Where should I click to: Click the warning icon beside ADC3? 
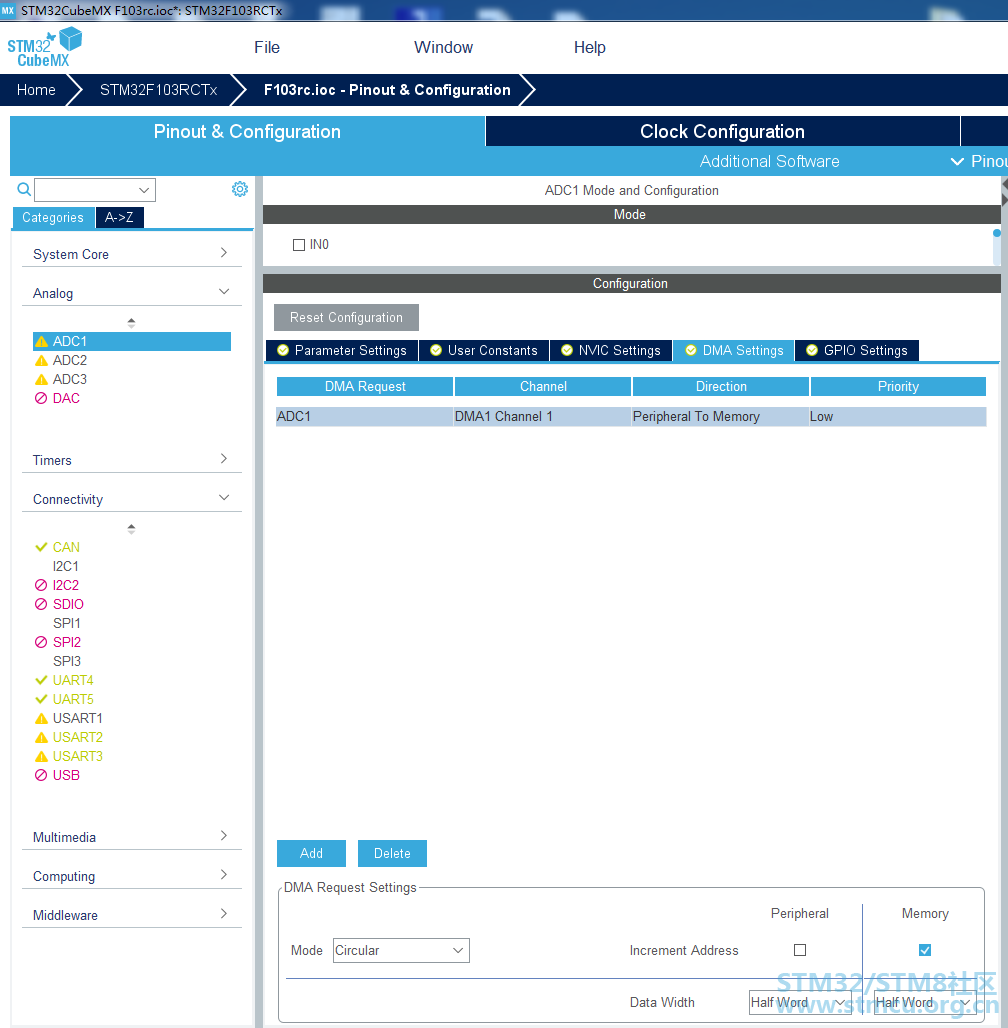[41, 380]
